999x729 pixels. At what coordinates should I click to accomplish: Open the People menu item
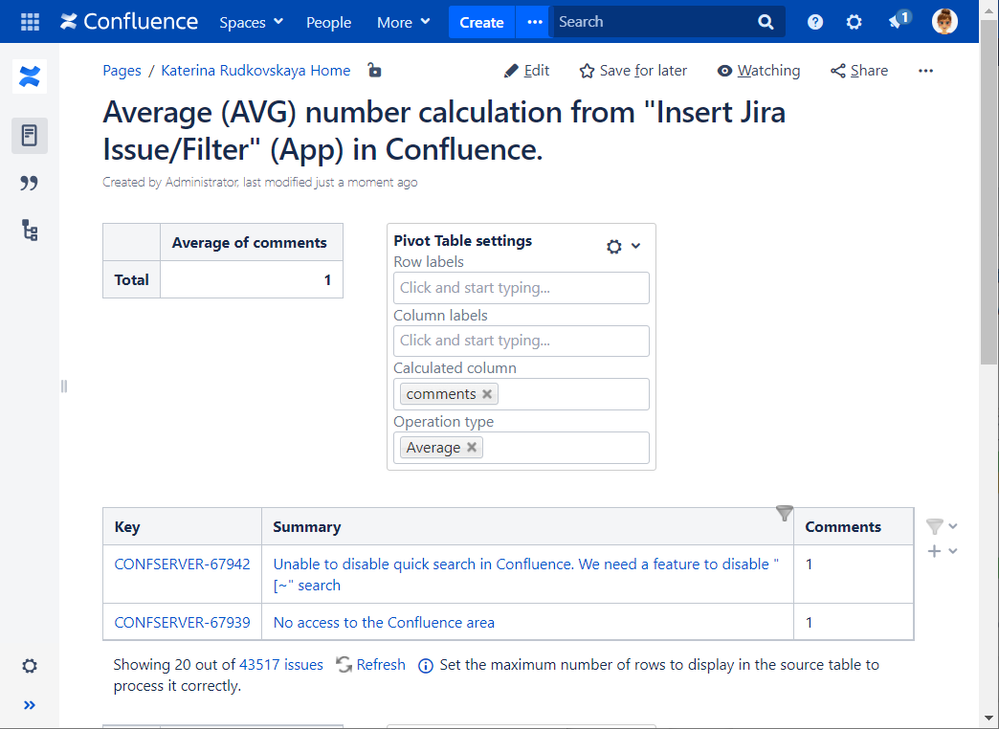328,22
